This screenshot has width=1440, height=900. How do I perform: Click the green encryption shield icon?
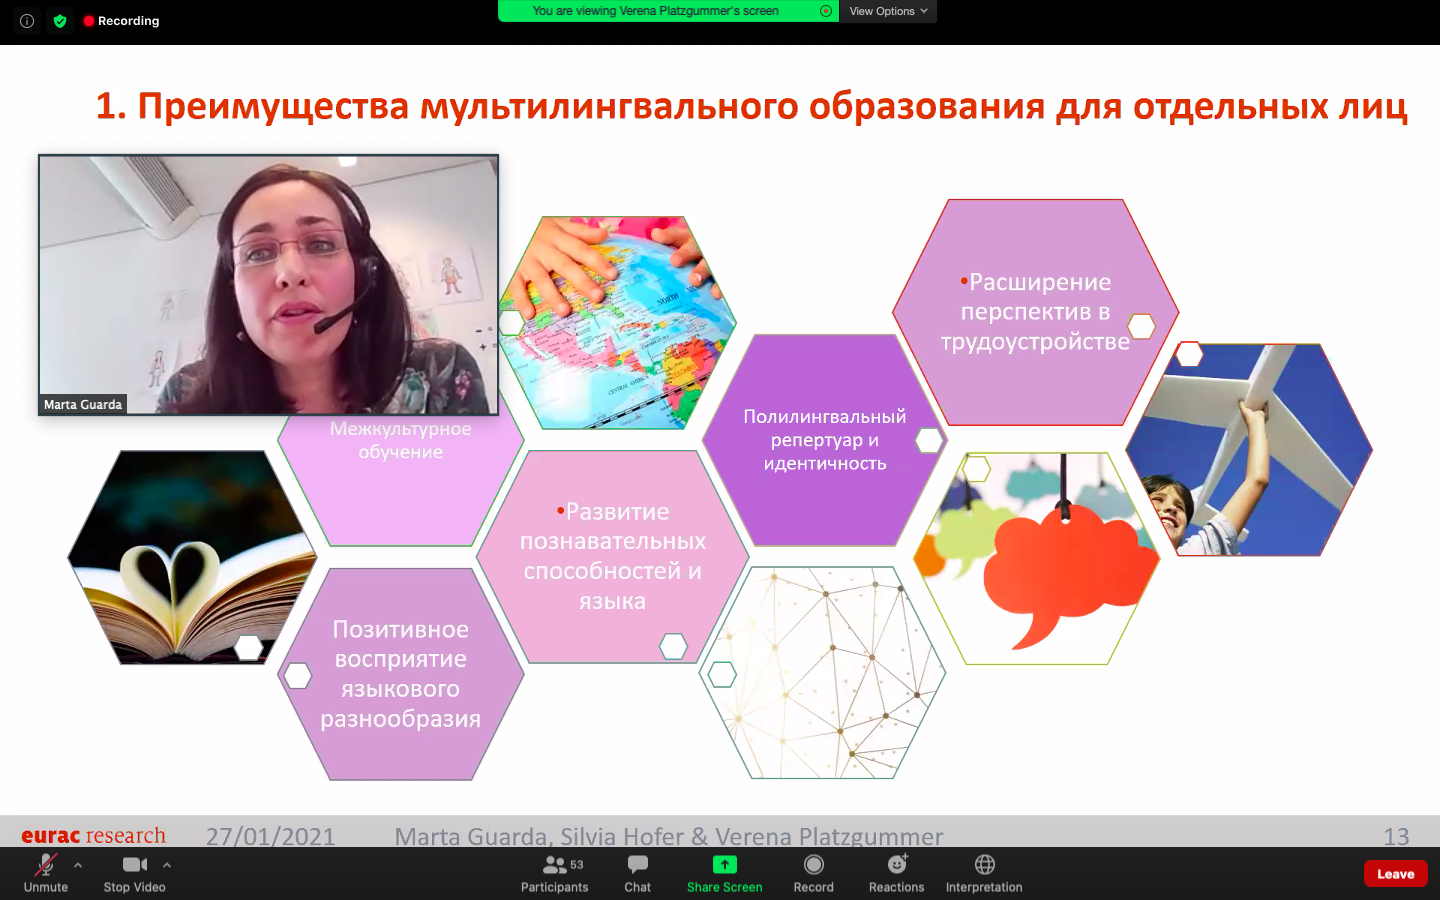pyautogui.click(x=60, y=21)
